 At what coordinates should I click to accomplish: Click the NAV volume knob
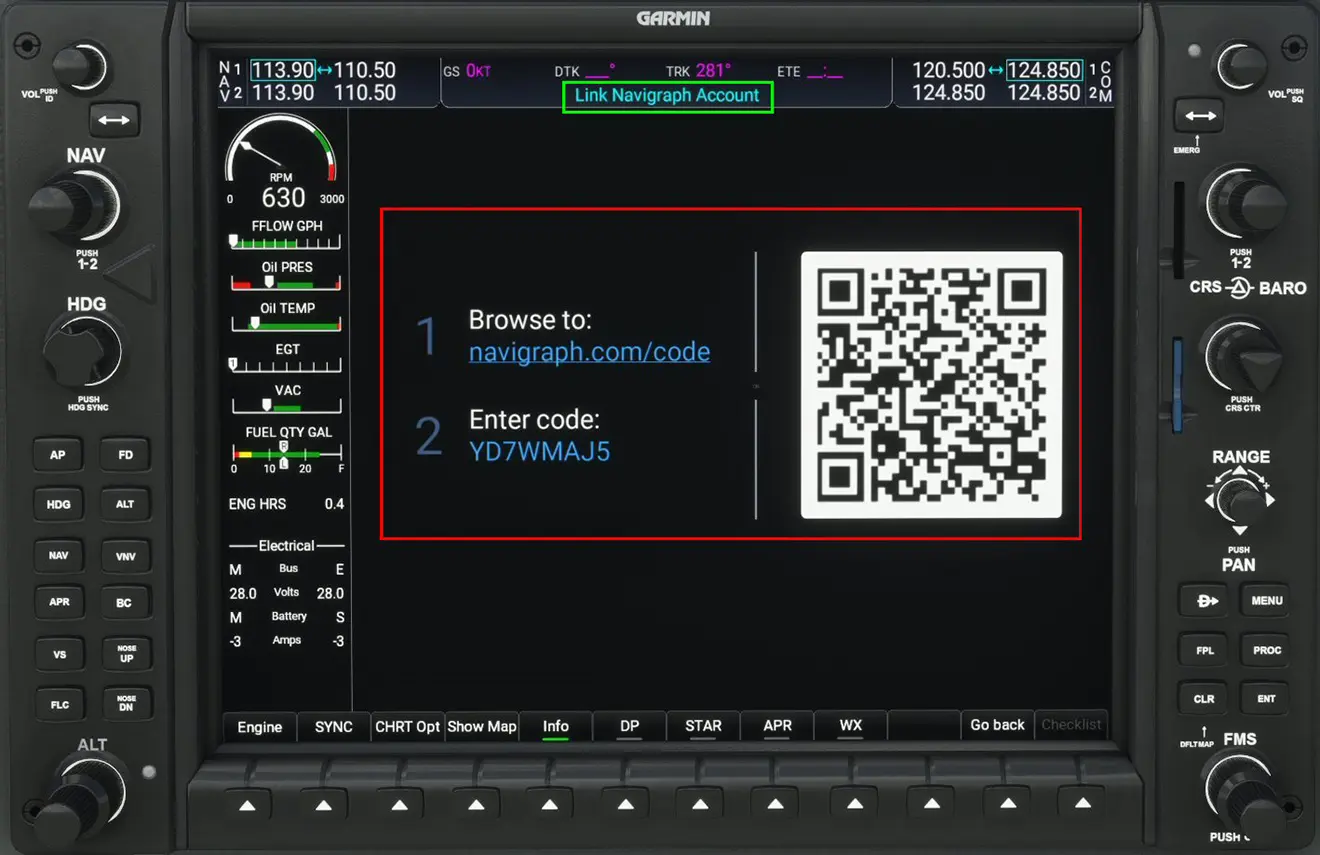coord(79,67)
